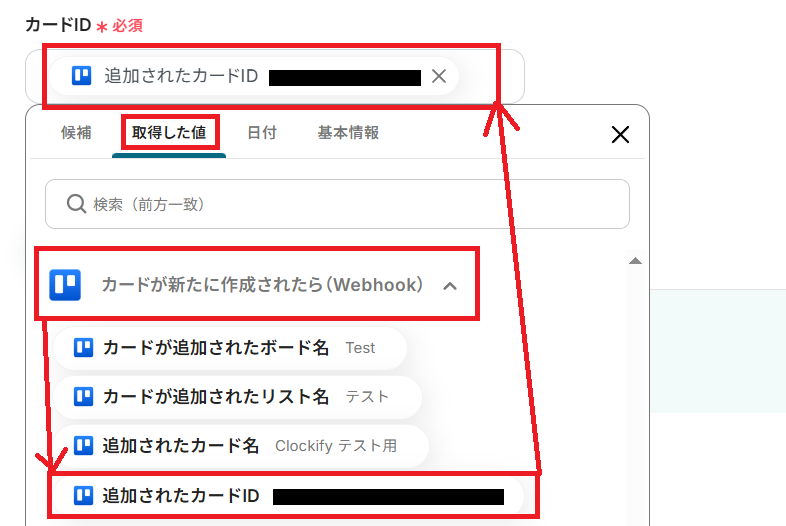Viewport: 786px width, 526px height.
Task: Click the scrollbar up arrow in the list
Action: tap(635, 261)
